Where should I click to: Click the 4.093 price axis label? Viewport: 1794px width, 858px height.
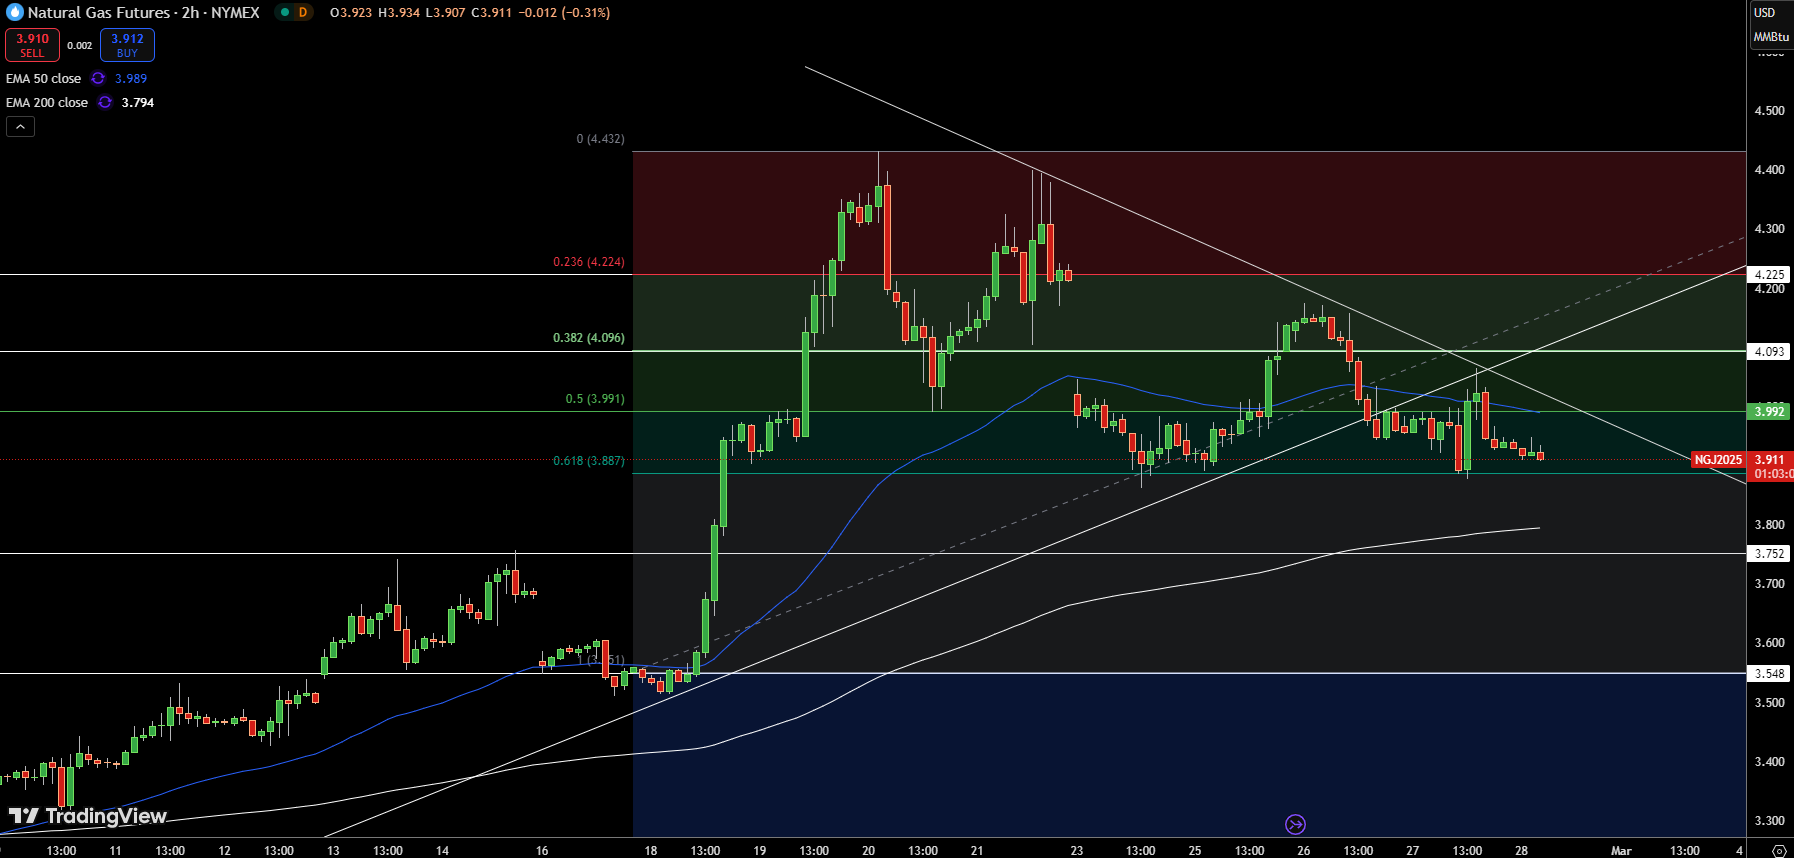[1769, 351]
